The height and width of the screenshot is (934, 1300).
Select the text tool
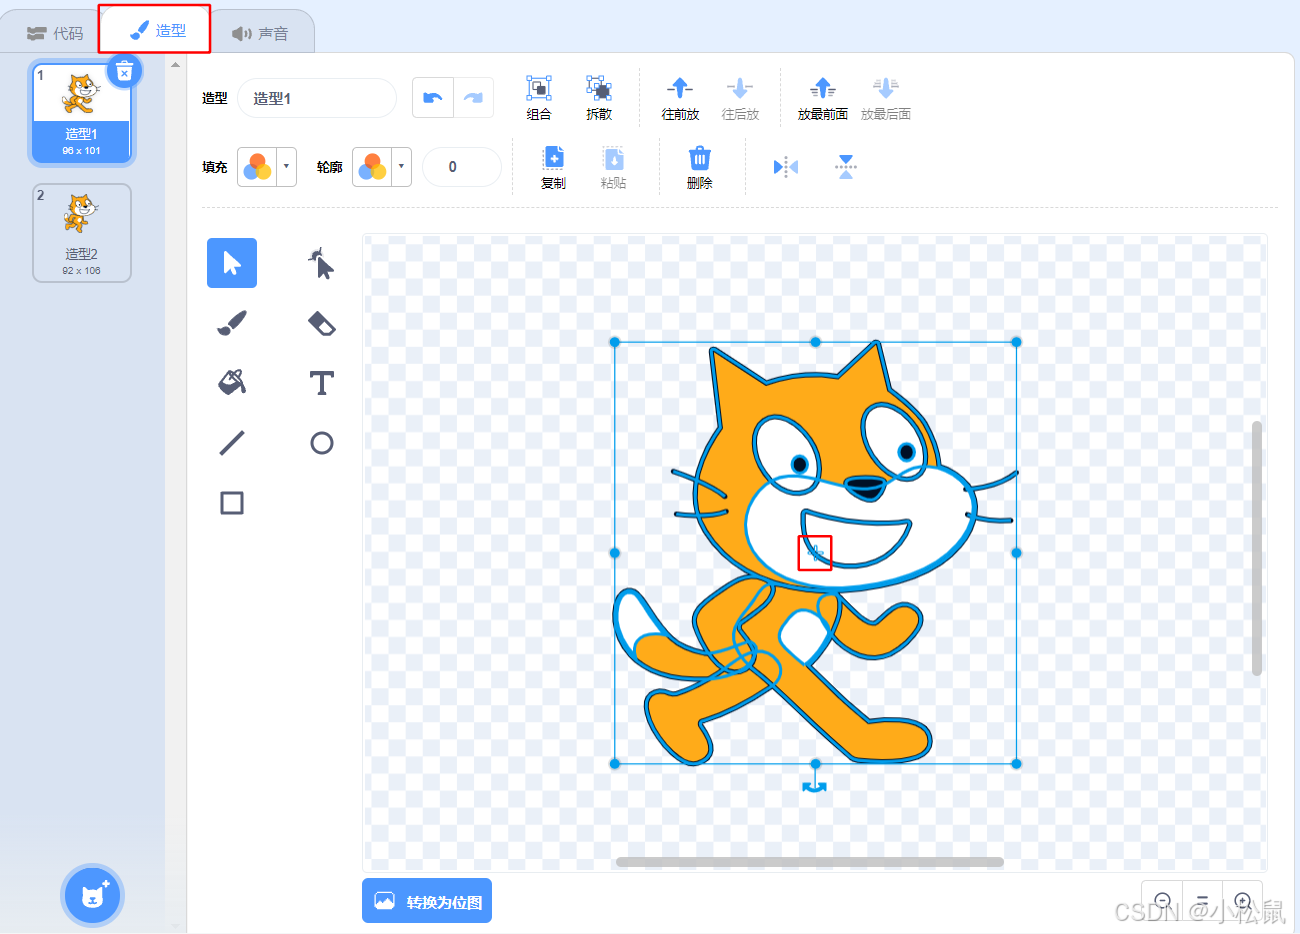click(321, 383)
